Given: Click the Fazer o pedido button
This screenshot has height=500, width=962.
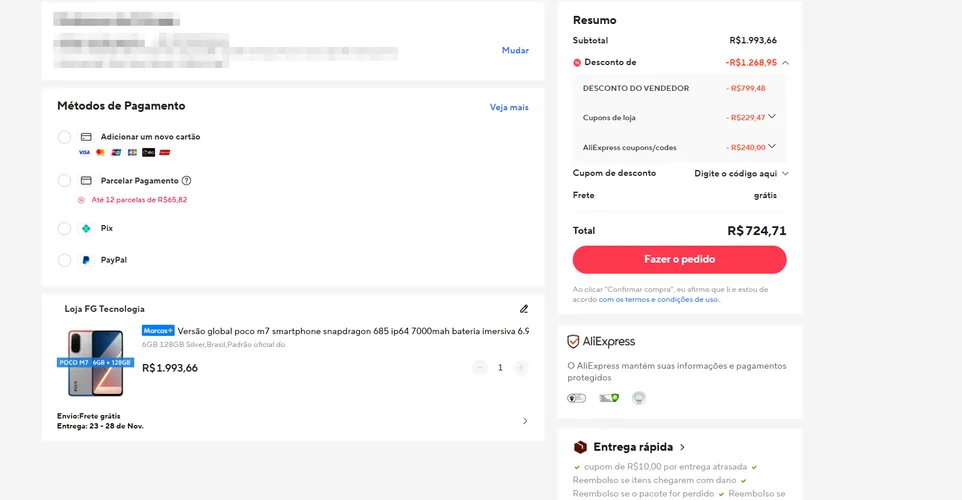Looking at the screenshot, I should [679, 260].
